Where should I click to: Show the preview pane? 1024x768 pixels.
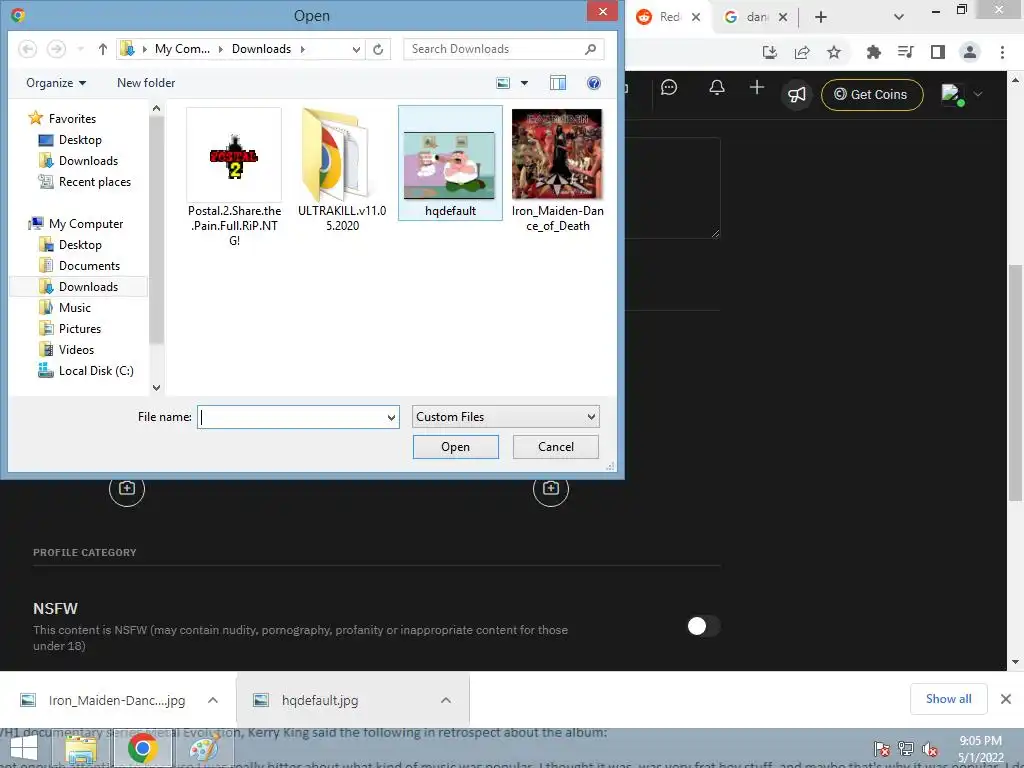[x=558, y=83]
